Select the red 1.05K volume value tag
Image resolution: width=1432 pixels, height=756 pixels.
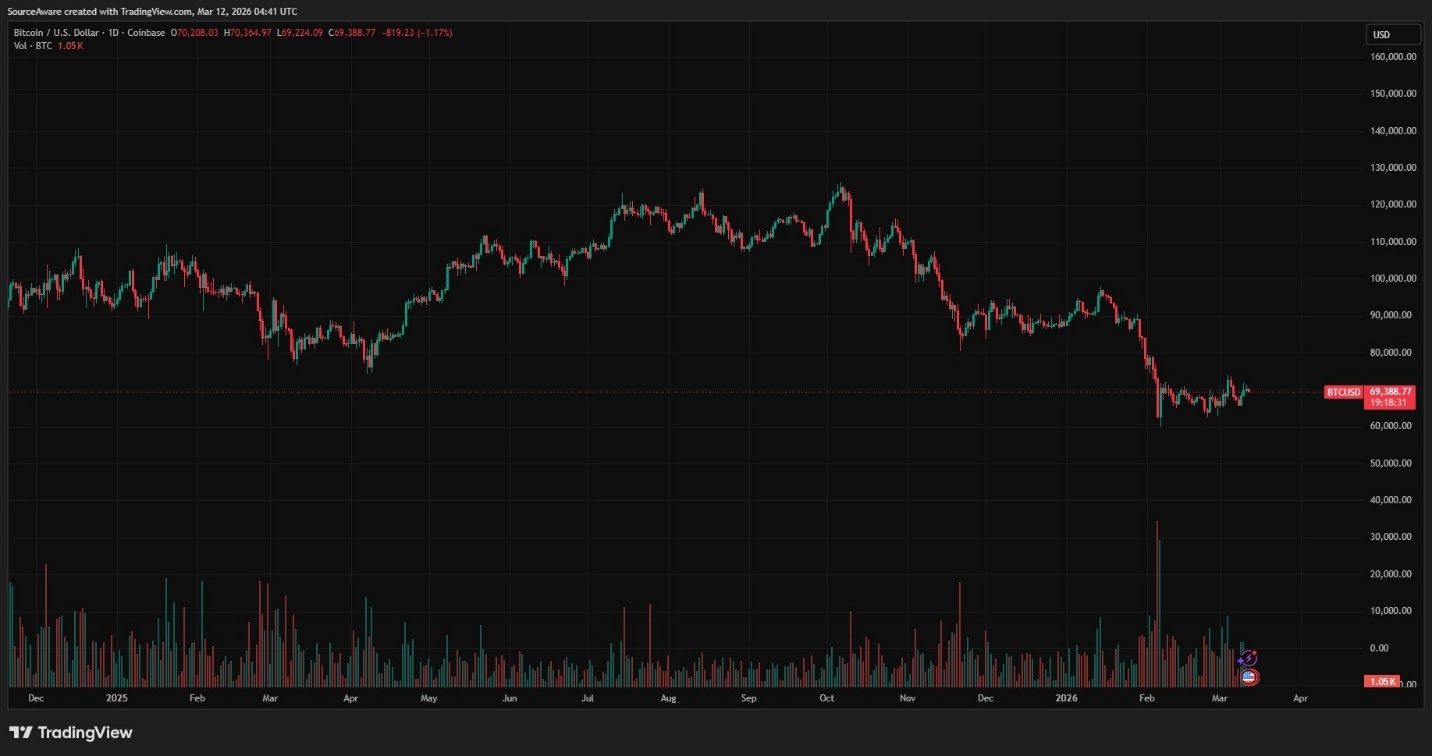point(1381,680)
